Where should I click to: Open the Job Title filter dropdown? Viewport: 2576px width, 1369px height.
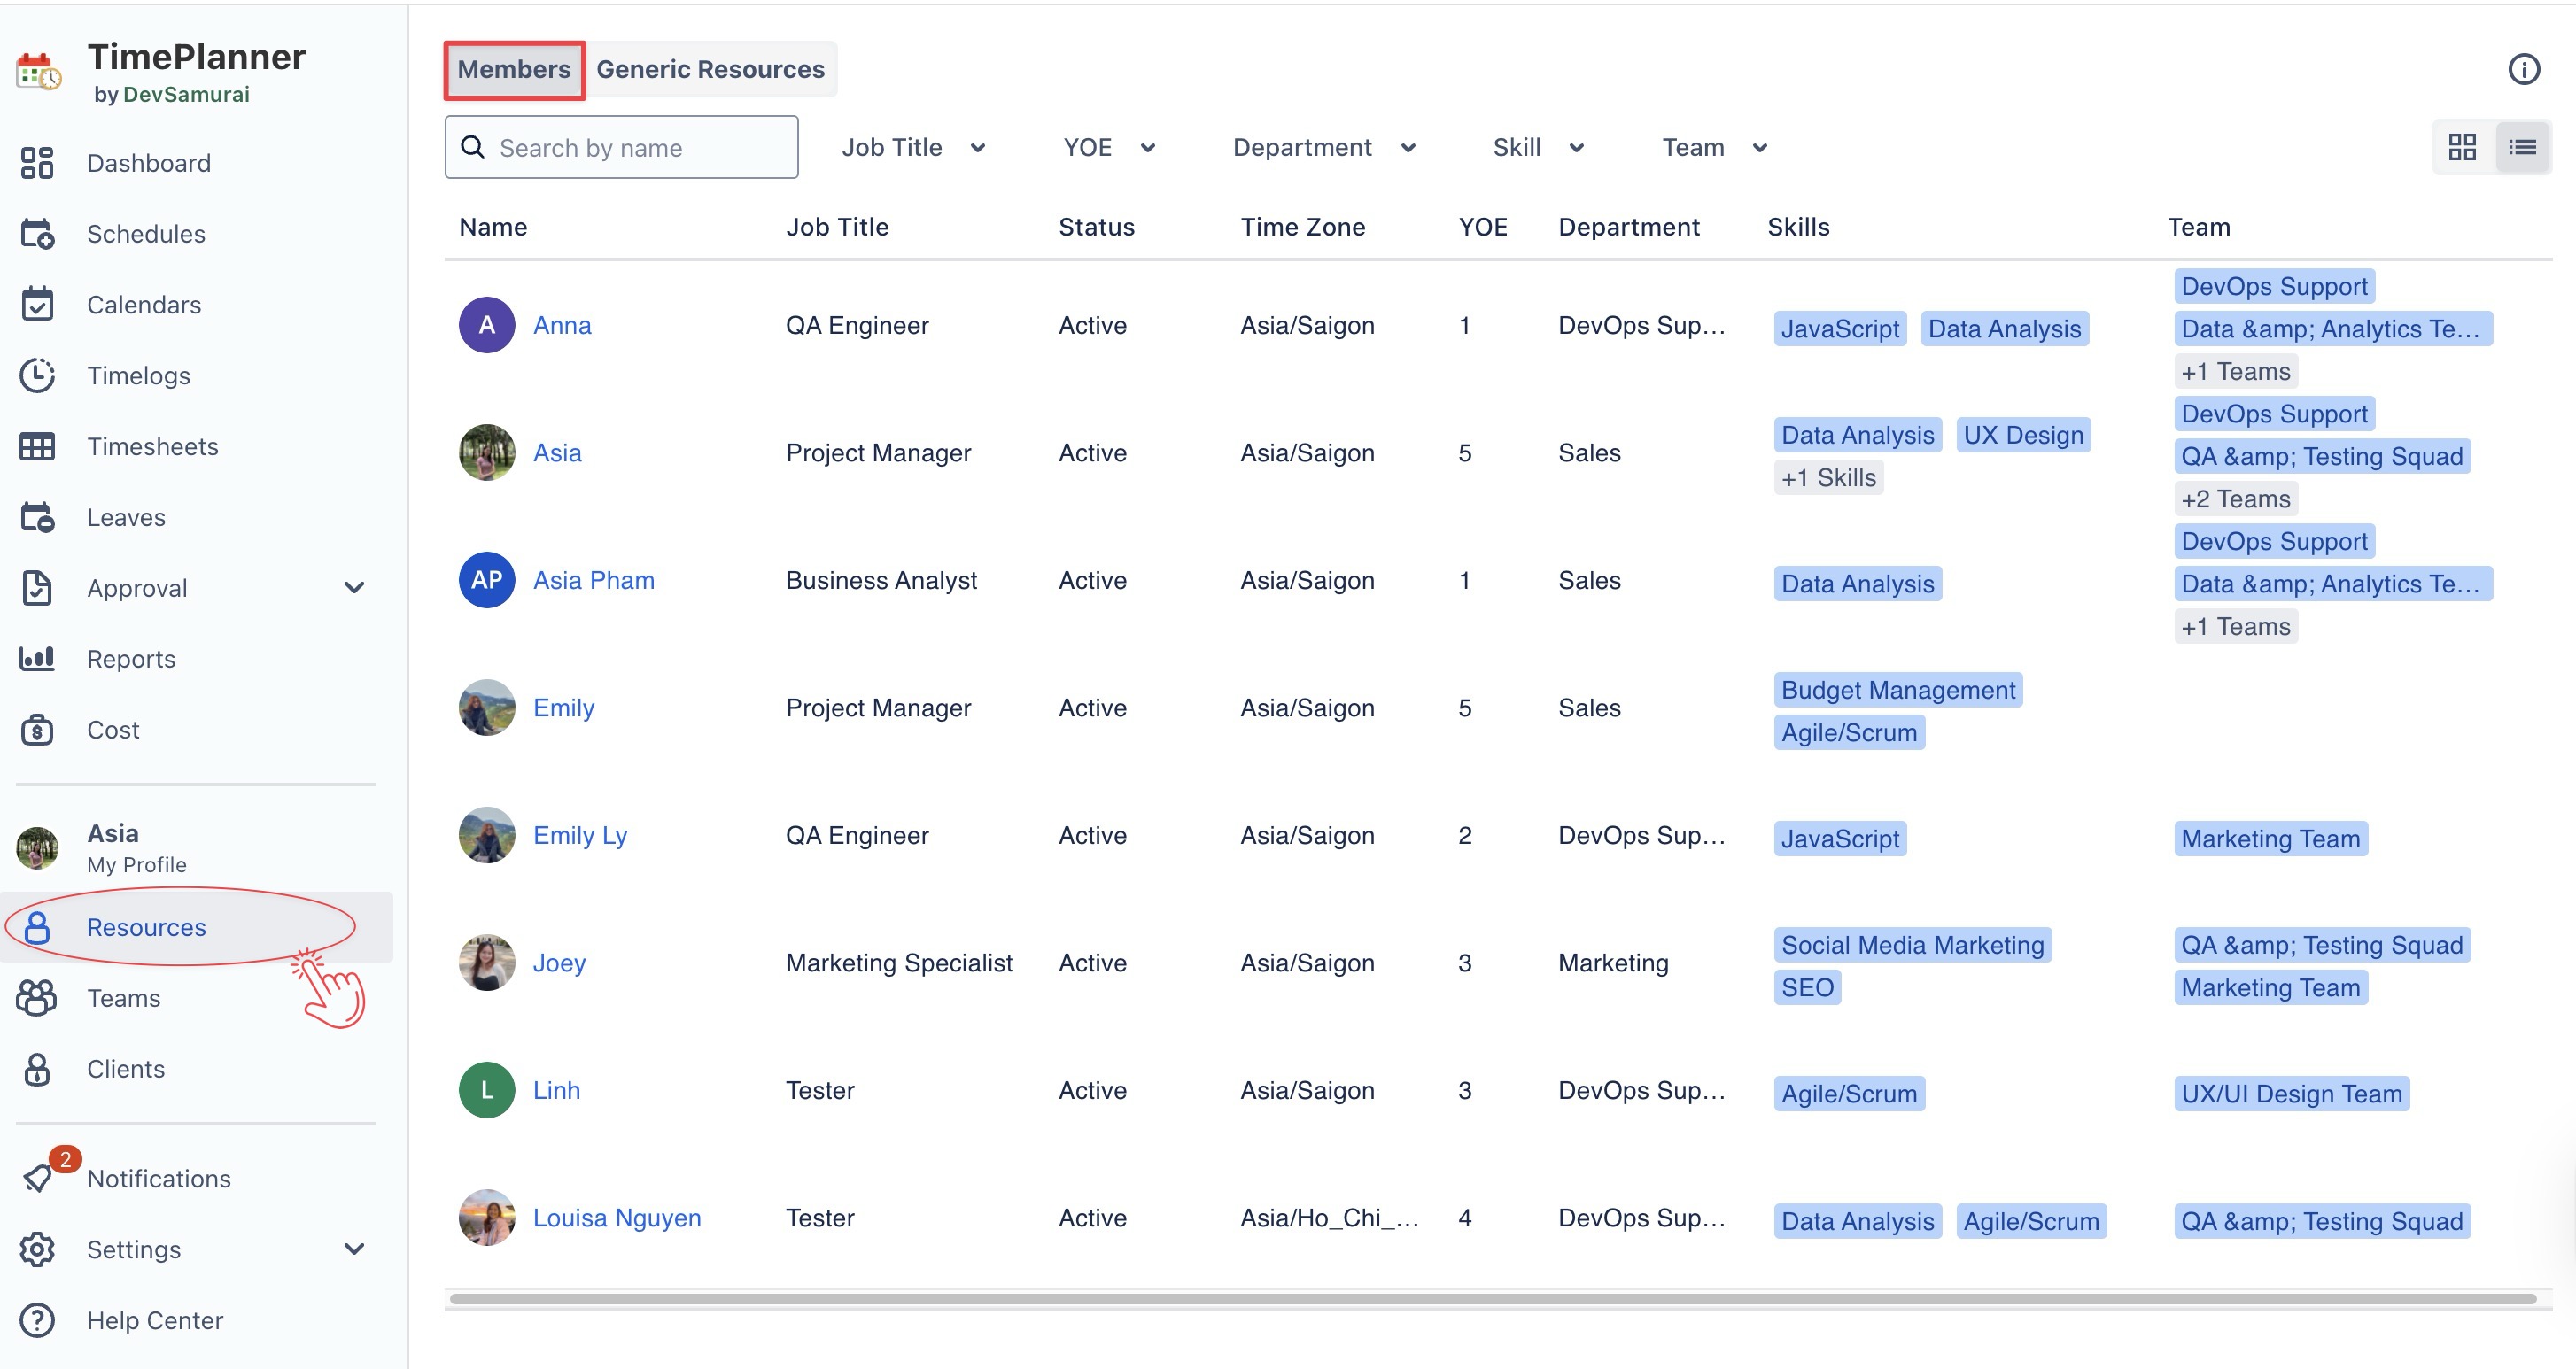point(913,148)
